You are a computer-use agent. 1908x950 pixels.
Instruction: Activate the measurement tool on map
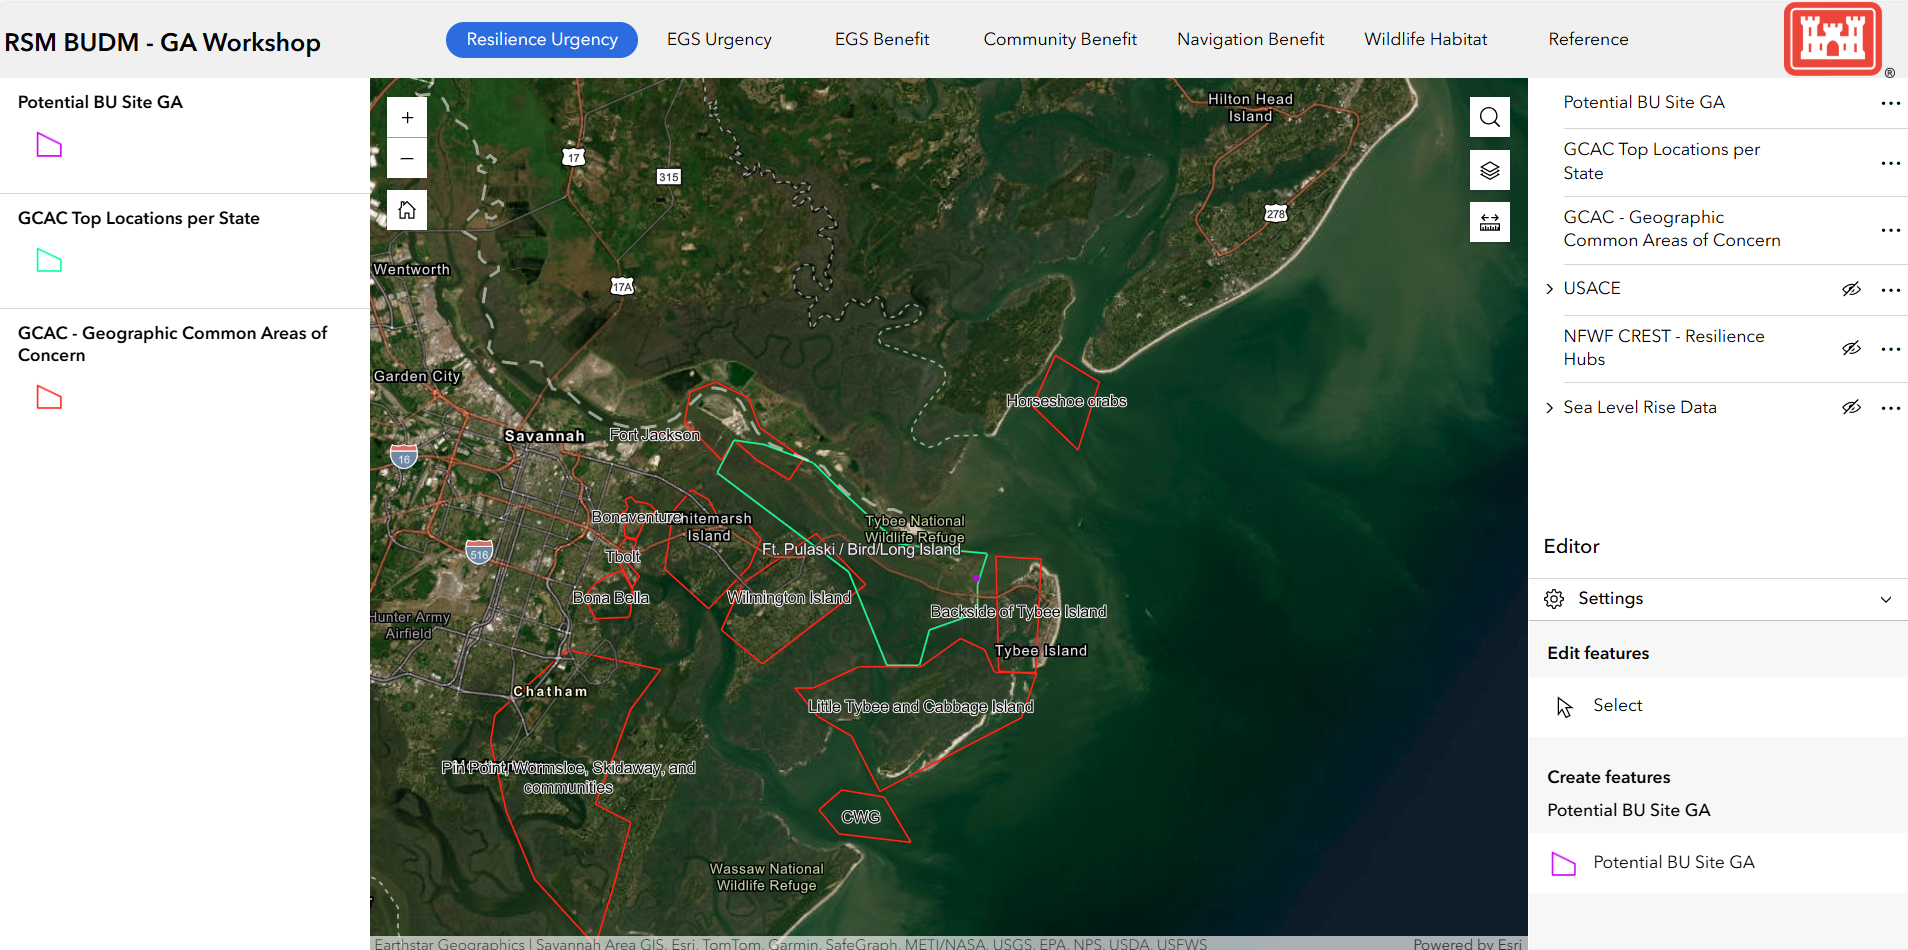[x=1489, y=222]
